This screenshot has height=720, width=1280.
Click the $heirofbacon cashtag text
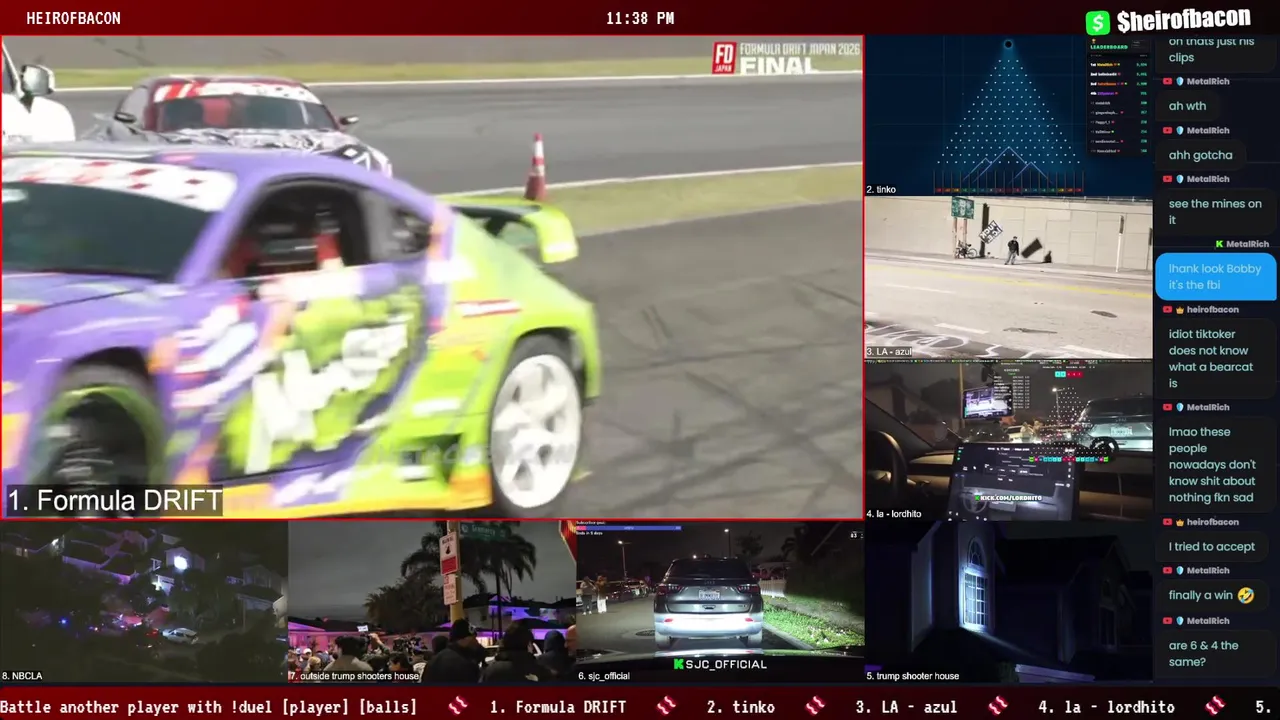coord(1183,19)
